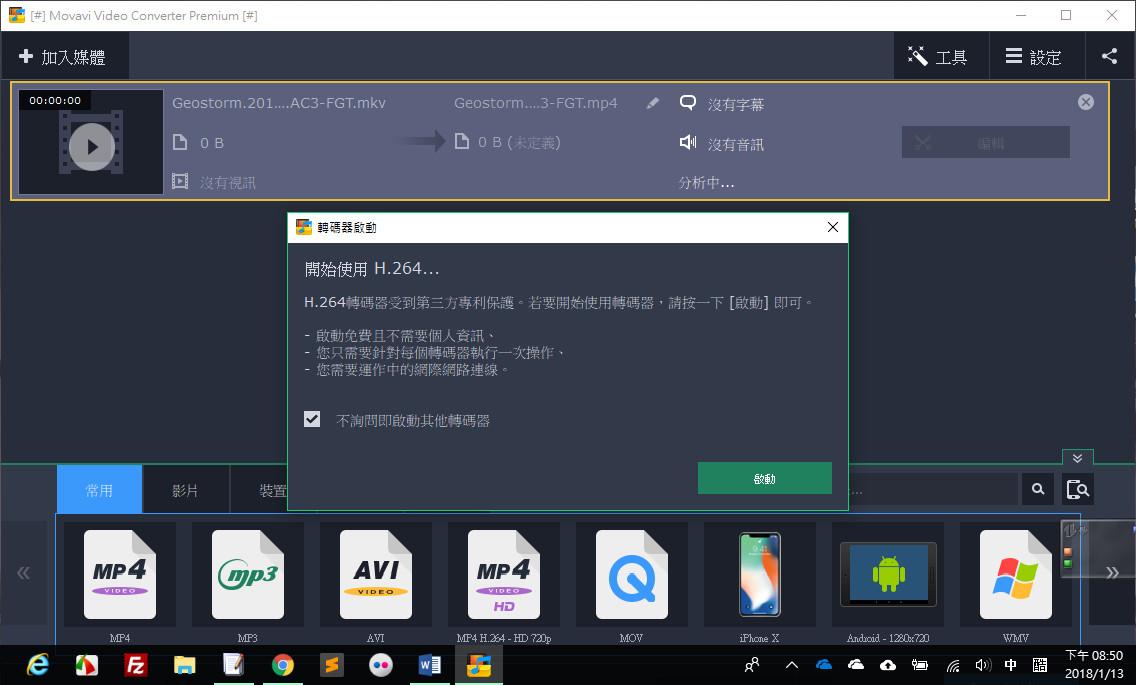Viewport: 1136px width, 685px height.
Task: Collapse the format panel with double chevron
Action: 1077,457
